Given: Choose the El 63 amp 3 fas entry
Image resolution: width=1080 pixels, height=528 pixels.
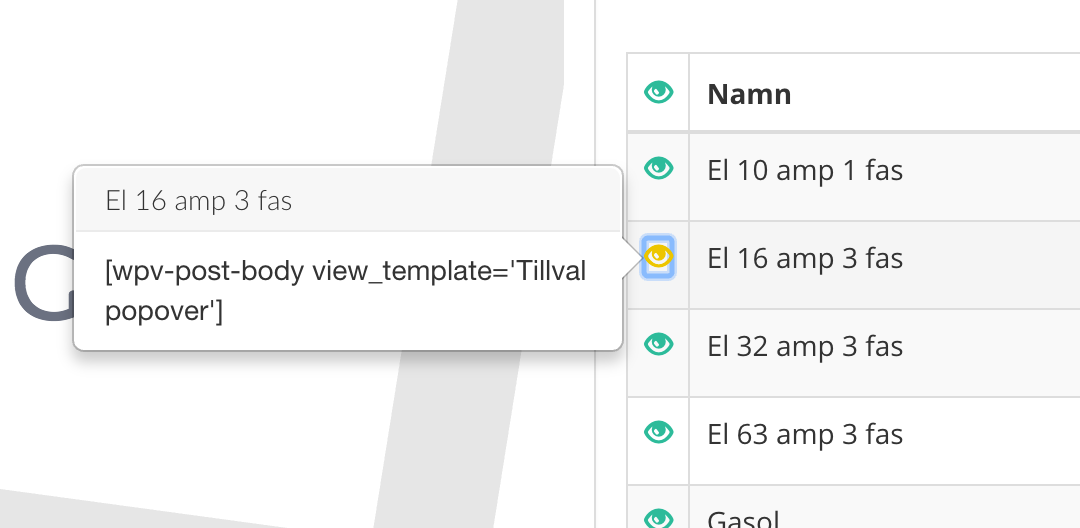Looking at the screenshot, I should 804,434.
